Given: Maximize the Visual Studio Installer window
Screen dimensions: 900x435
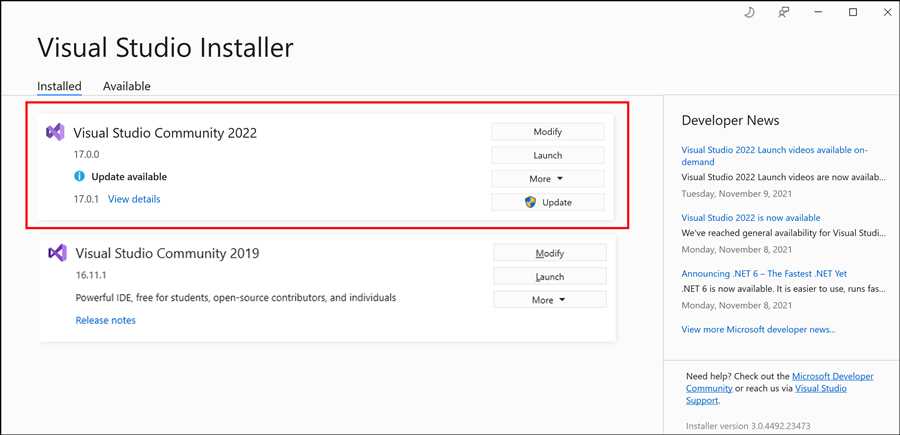Looking at the screenshot, I should 853,13.
